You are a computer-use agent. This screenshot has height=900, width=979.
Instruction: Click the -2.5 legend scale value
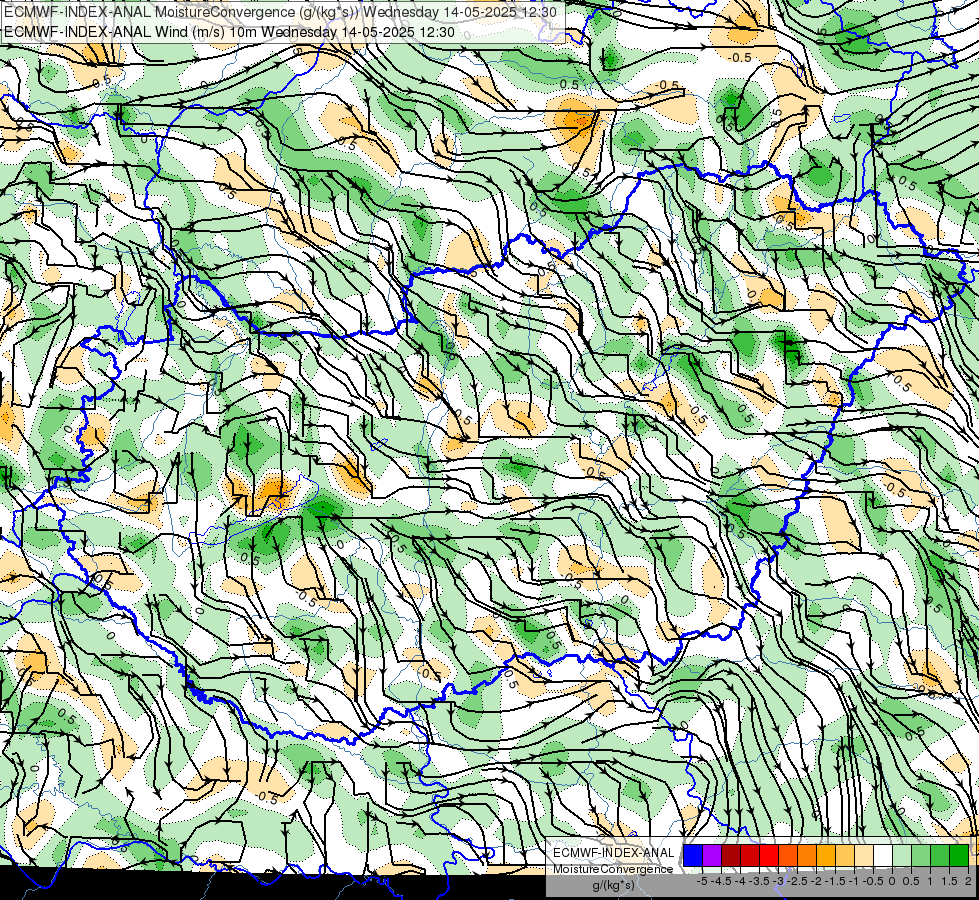(797, 881)
